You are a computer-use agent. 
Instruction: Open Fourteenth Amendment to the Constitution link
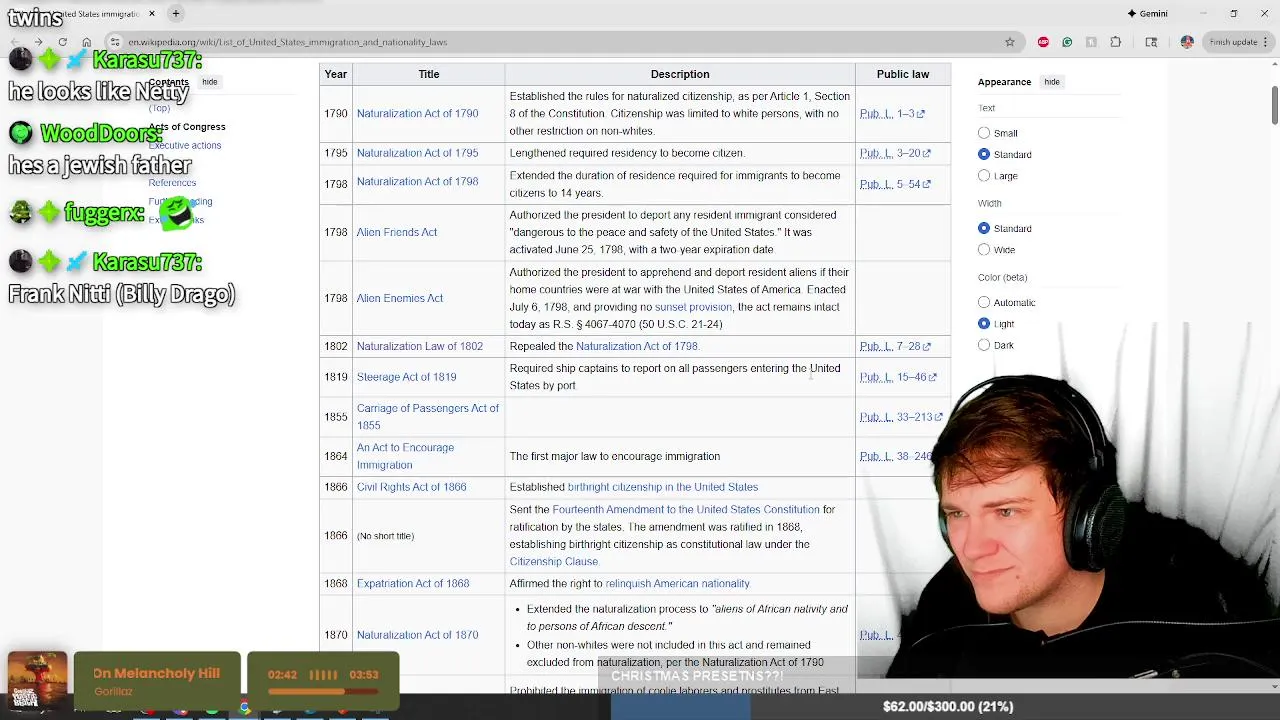[686, 509]
